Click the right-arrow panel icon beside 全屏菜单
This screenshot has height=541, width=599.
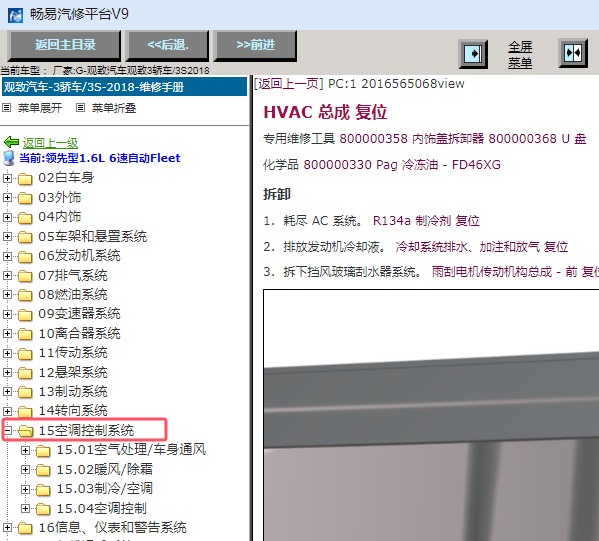point(473,54)
